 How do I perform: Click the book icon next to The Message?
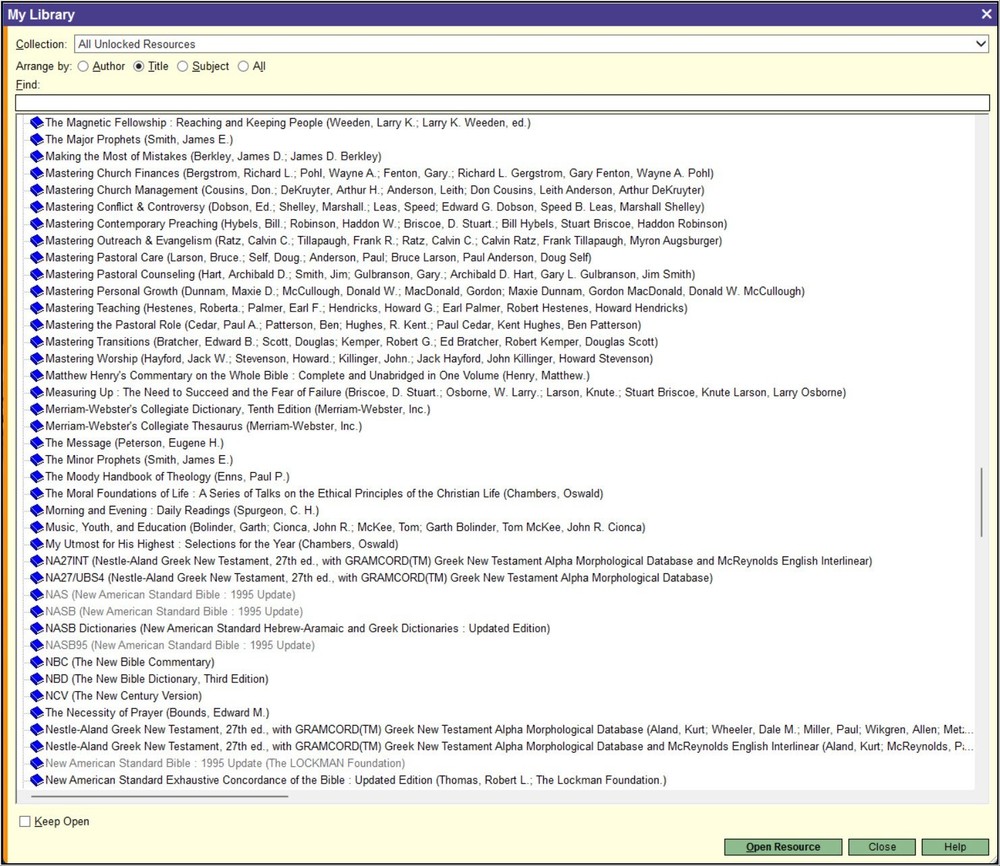[x=36, y=442]
